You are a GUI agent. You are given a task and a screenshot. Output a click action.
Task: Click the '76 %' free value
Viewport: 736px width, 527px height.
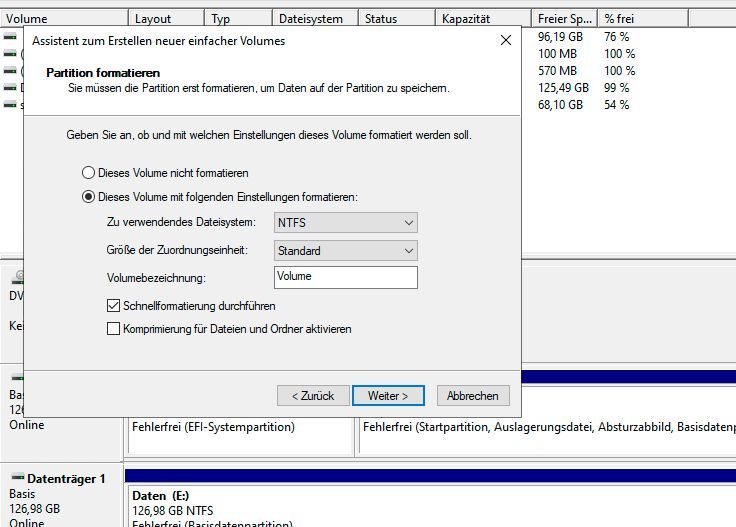[616, 37]
